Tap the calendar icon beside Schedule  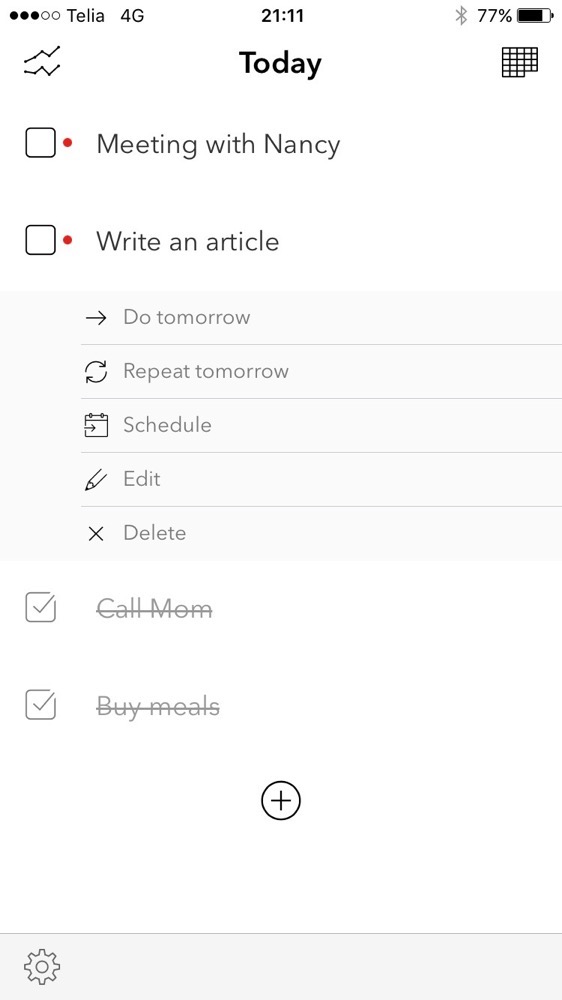tap(96, 425)
